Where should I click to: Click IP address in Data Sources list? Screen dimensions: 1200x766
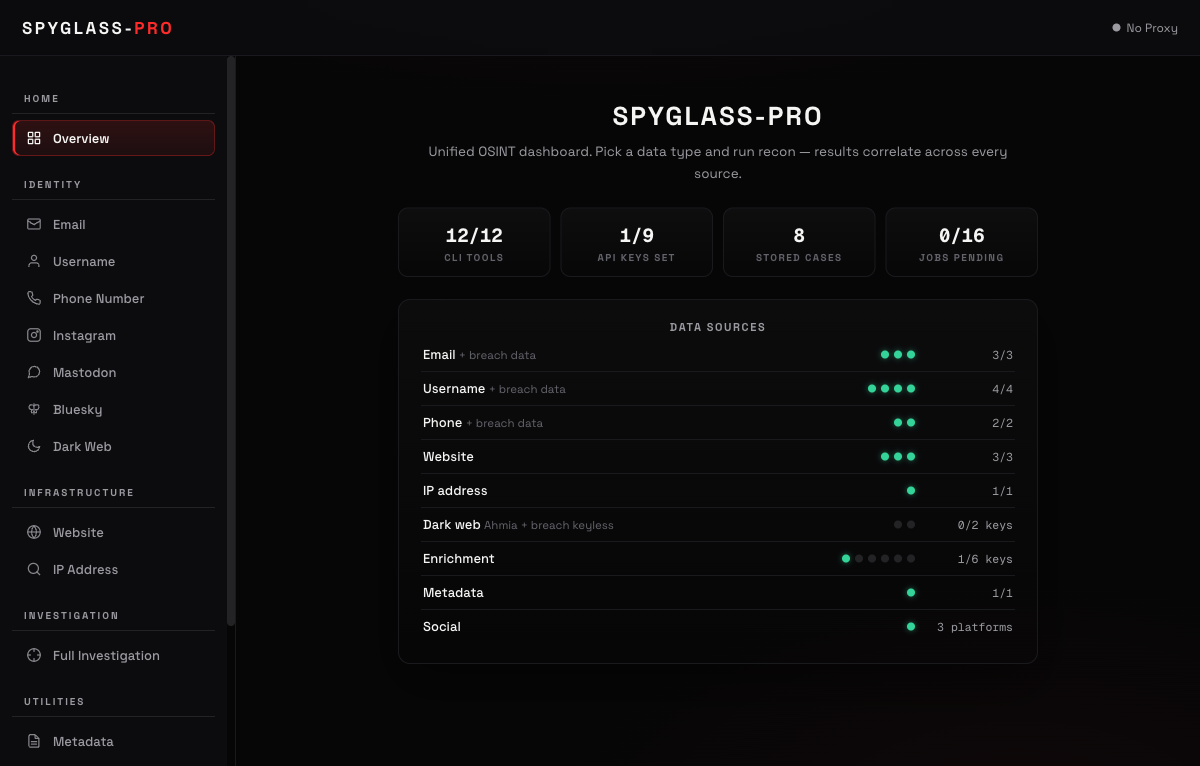click(x=455, y=490)
